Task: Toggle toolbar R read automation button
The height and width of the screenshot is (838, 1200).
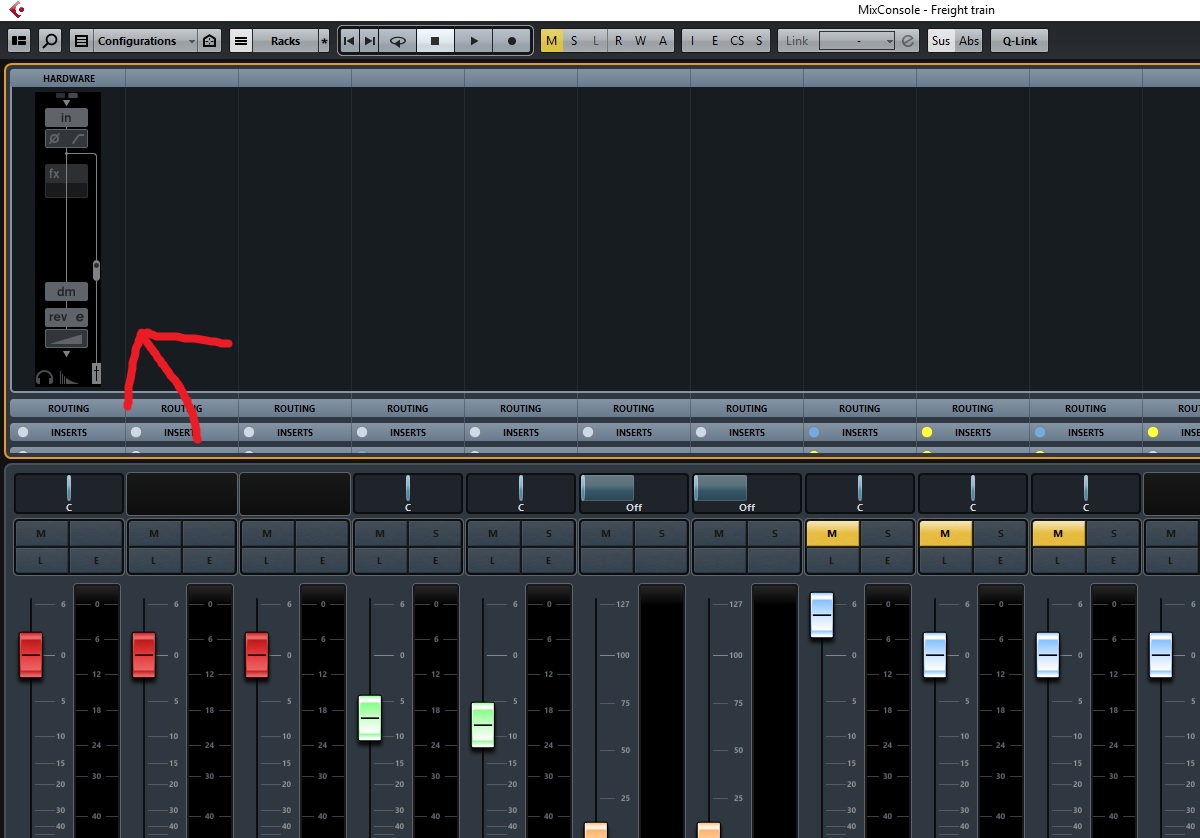Action: [618, 41]
